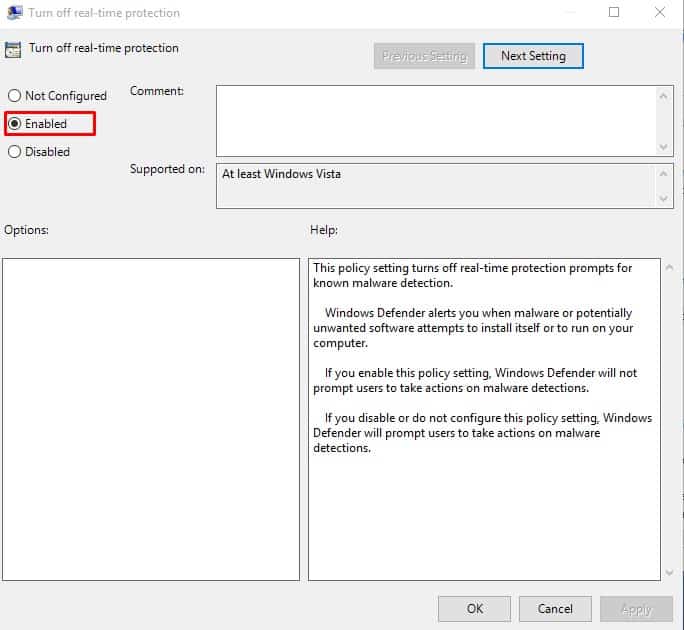Screen dimensions: 684x630
Task: Click the 'Turn off real-time protection' heading
Action: click(x=104, y=48)
